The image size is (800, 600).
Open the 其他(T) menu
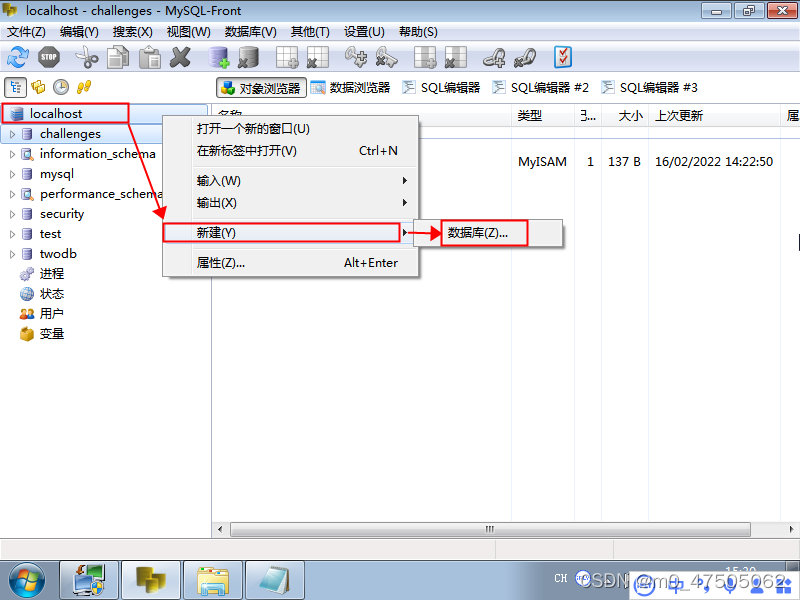coord(310,32)
